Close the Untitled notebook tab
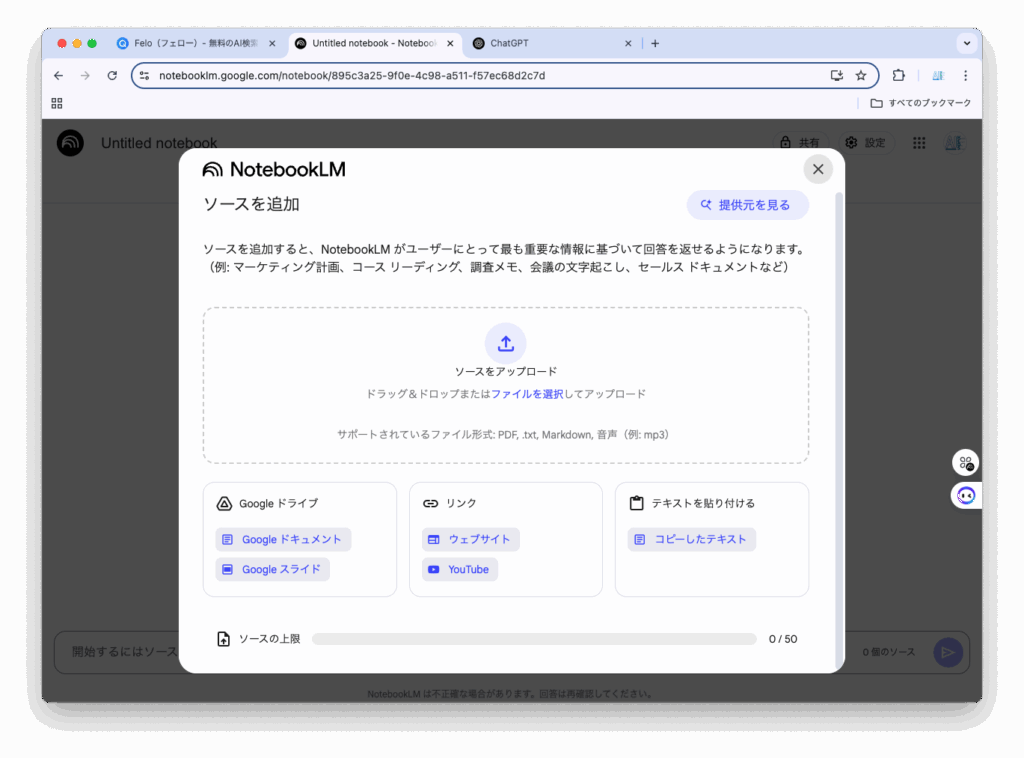1024x758 pixels. (x=450, y=43)
